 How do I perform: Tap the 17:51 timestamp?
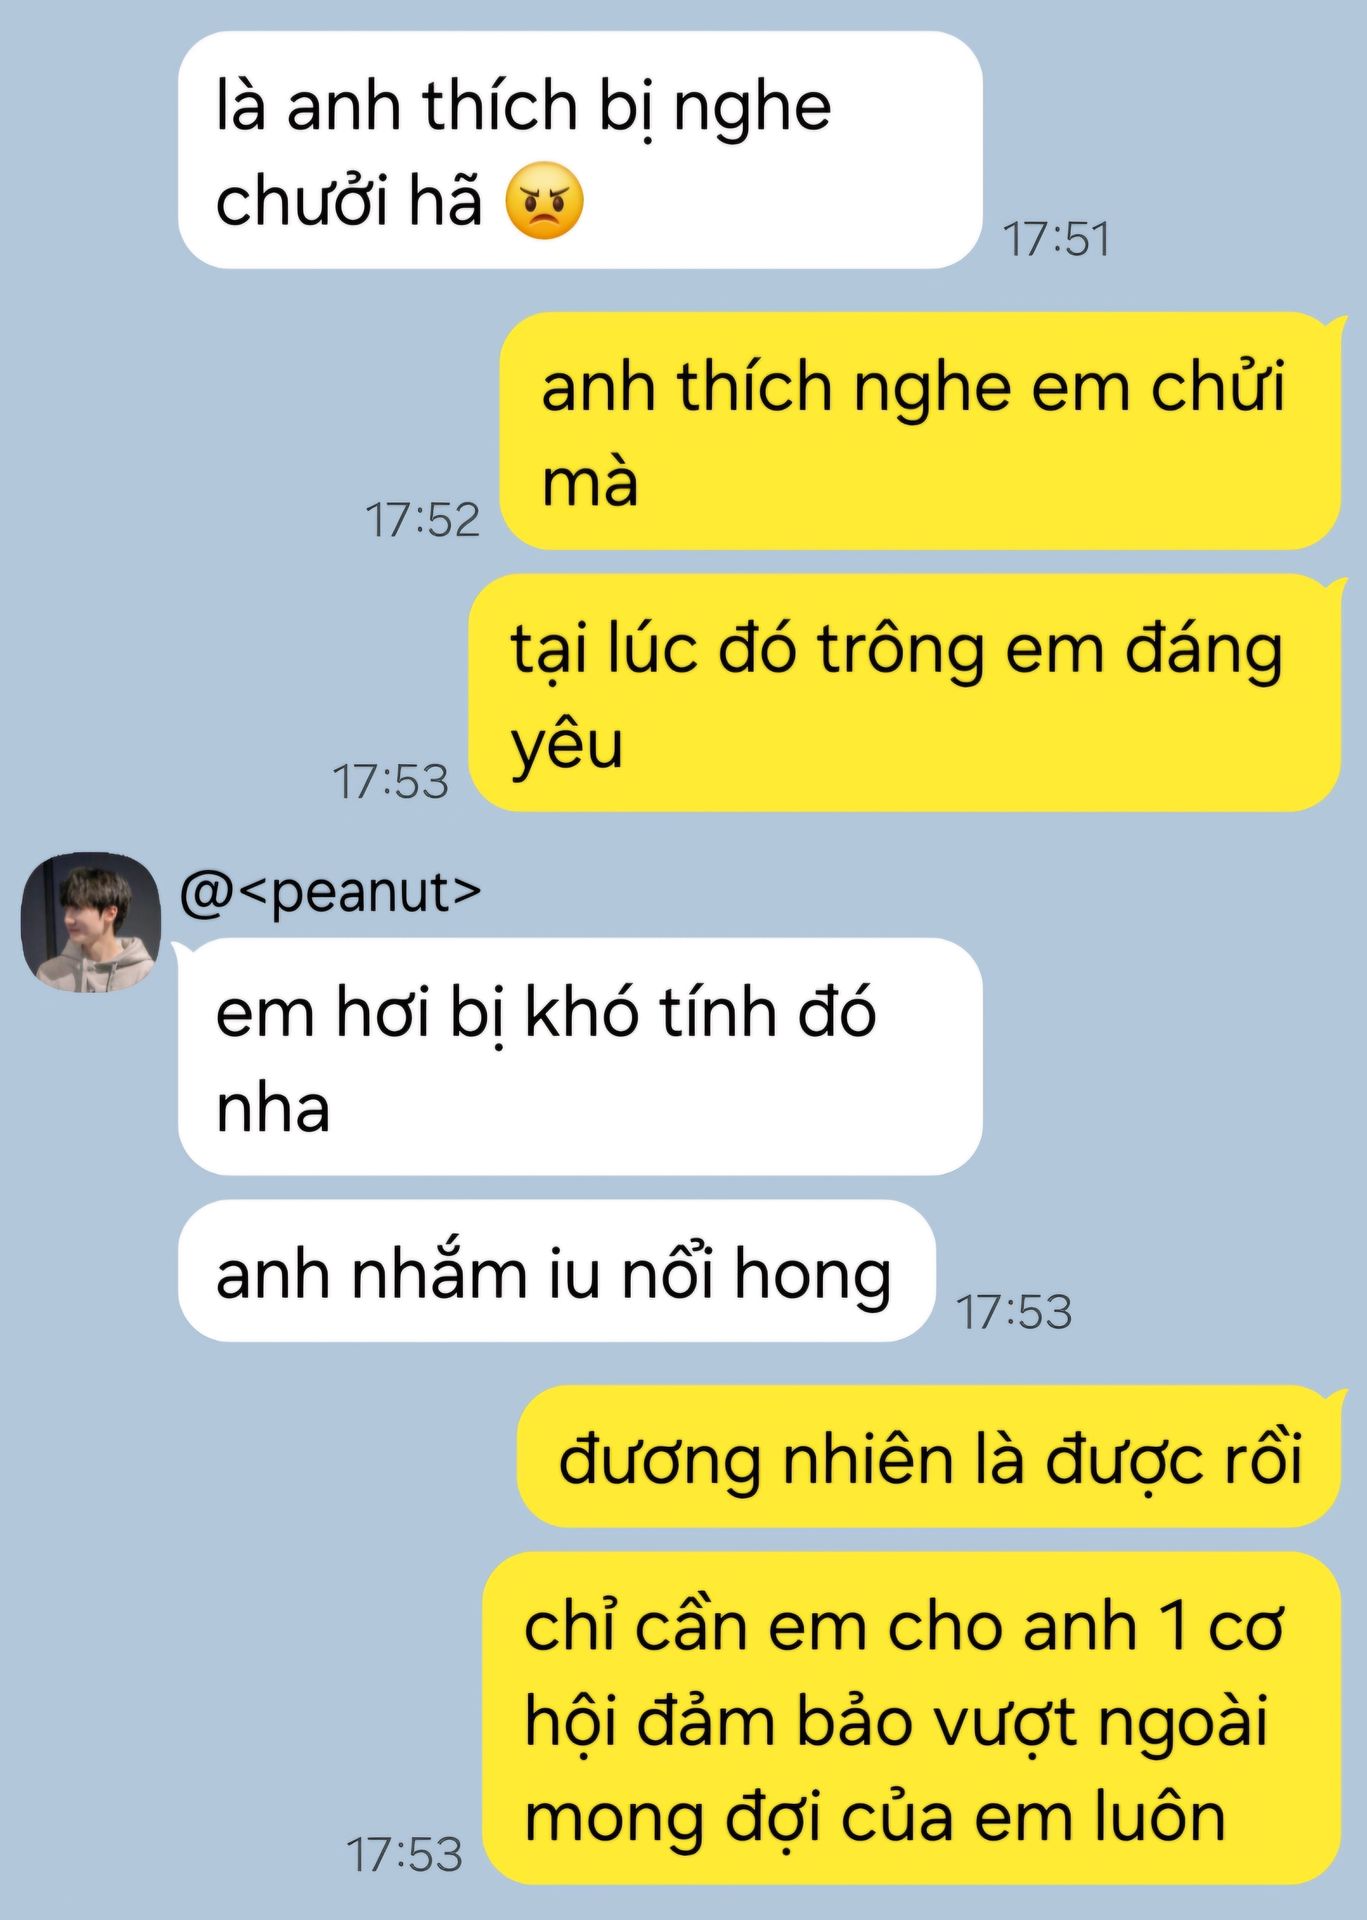coord(1057,240)
